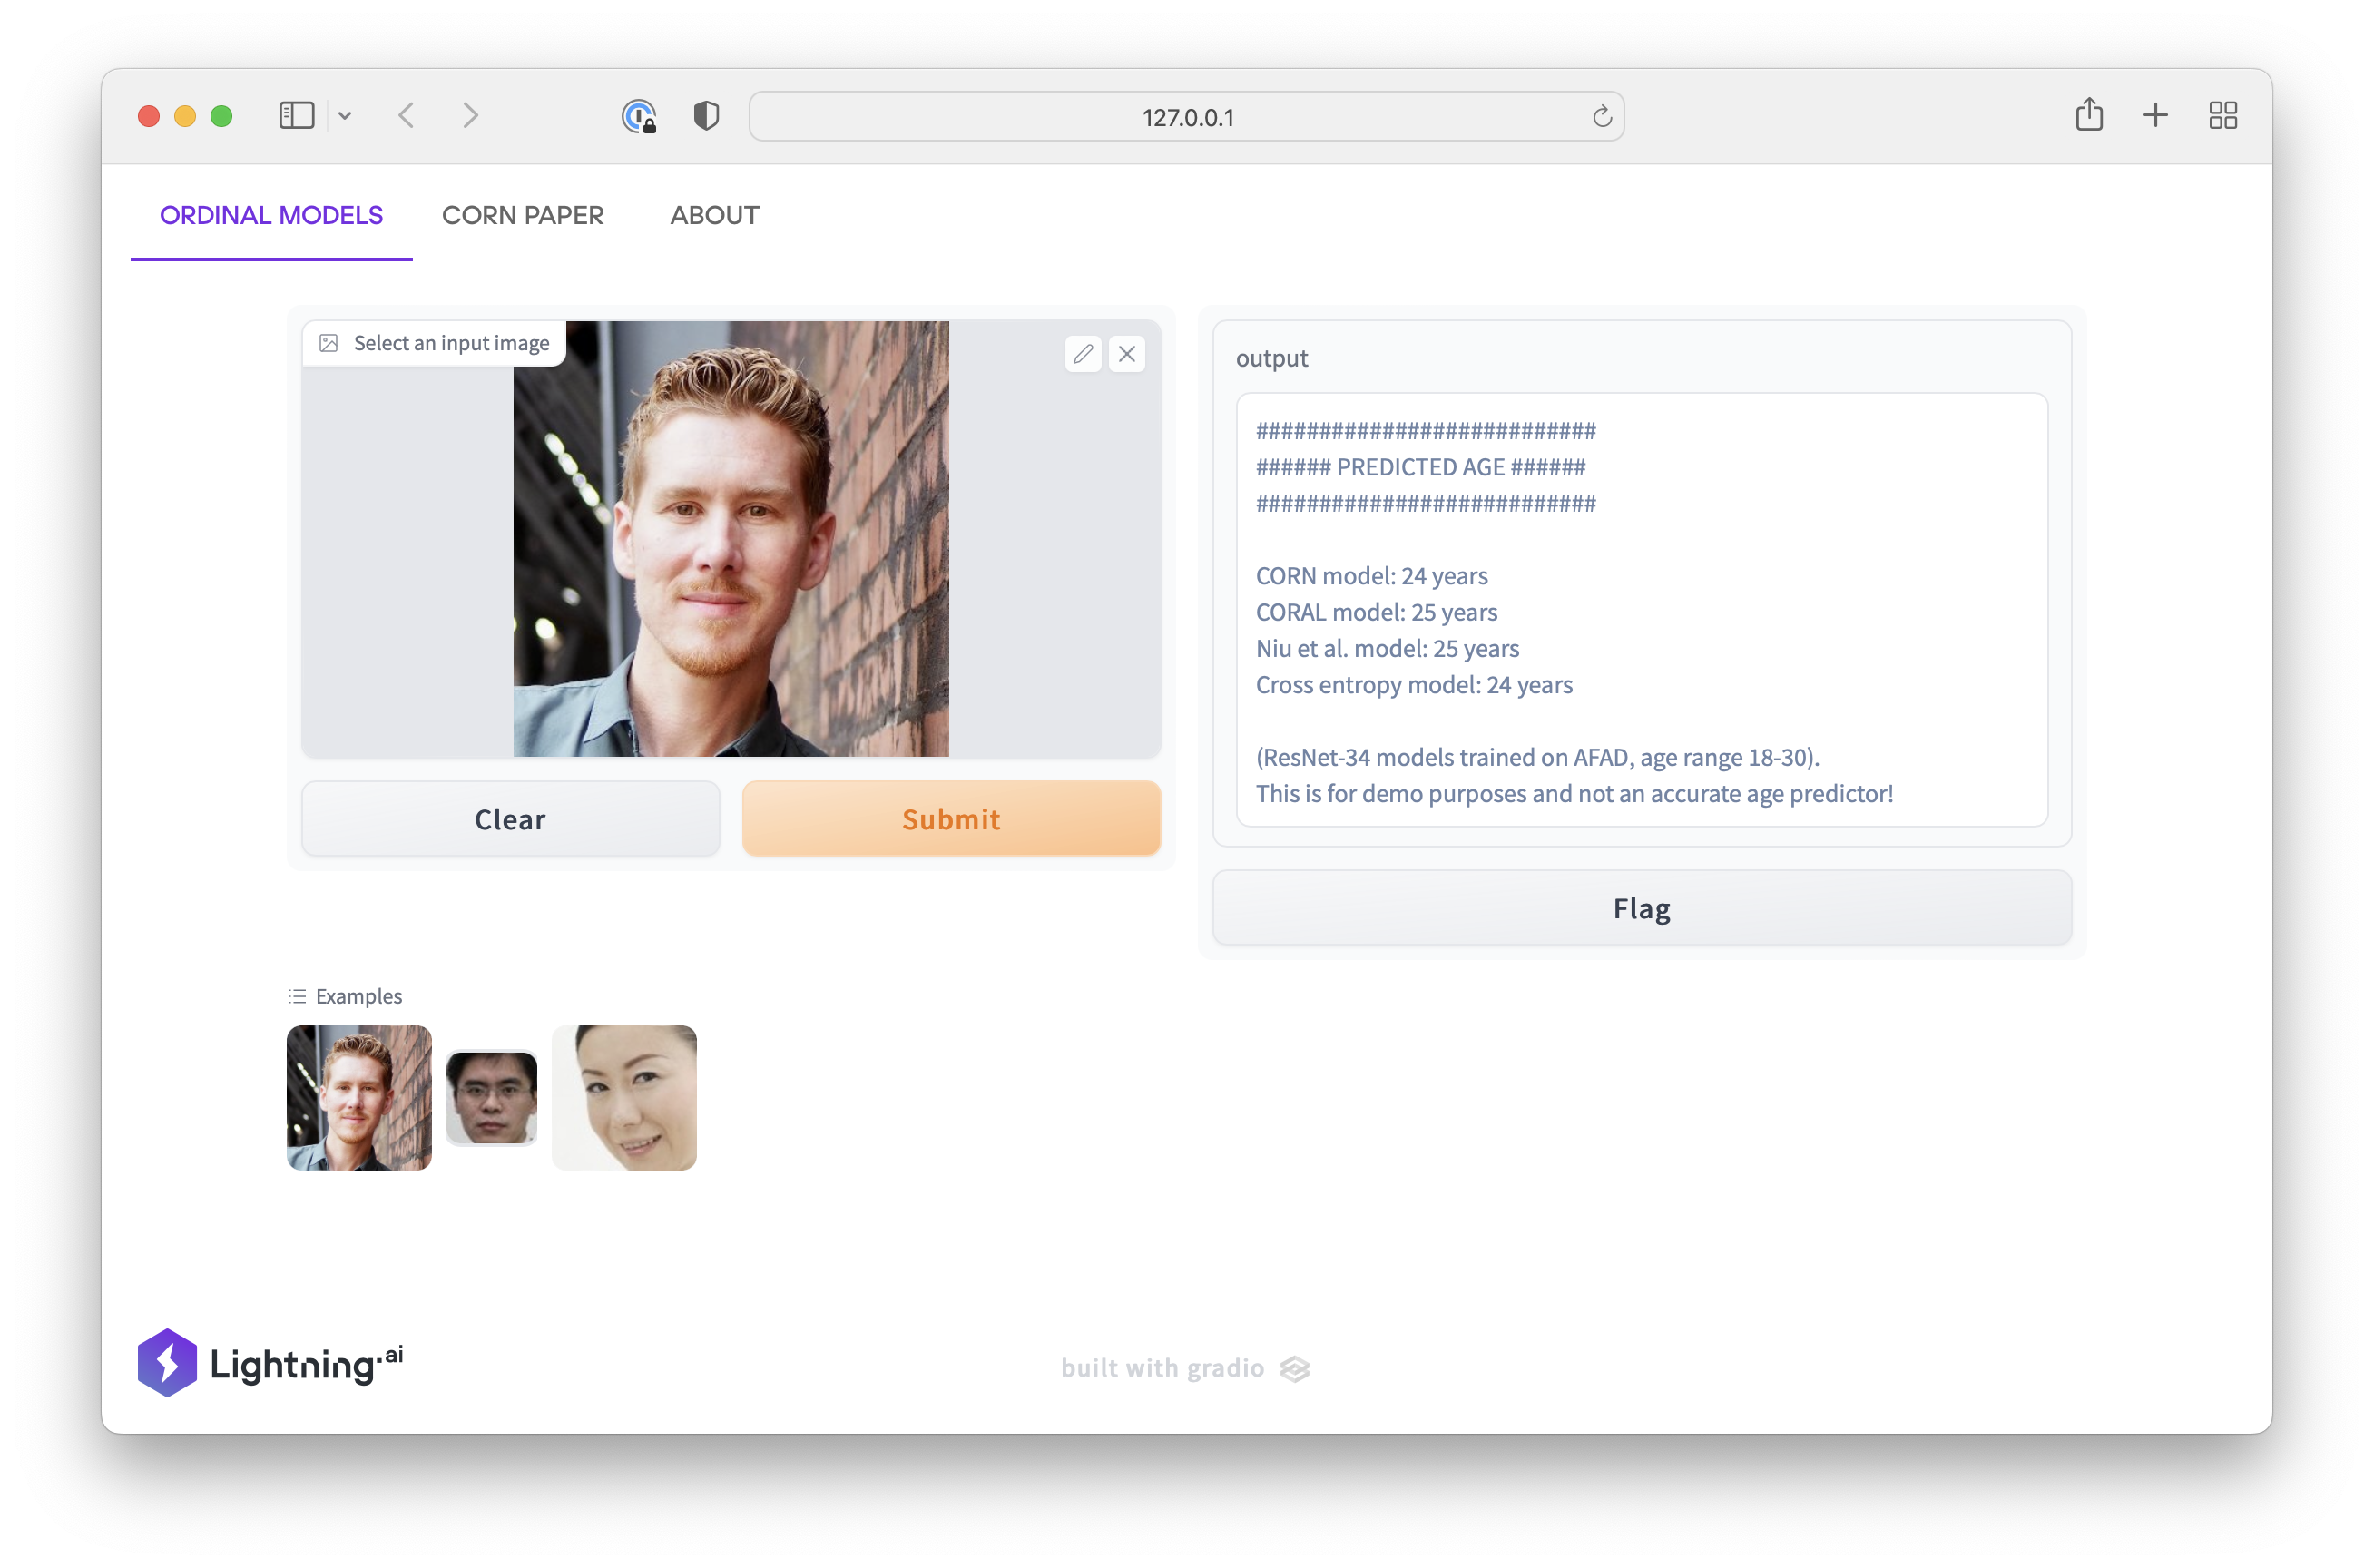
Task: Click the 127.0.0.1 address bar
Action: point(1186,117)
